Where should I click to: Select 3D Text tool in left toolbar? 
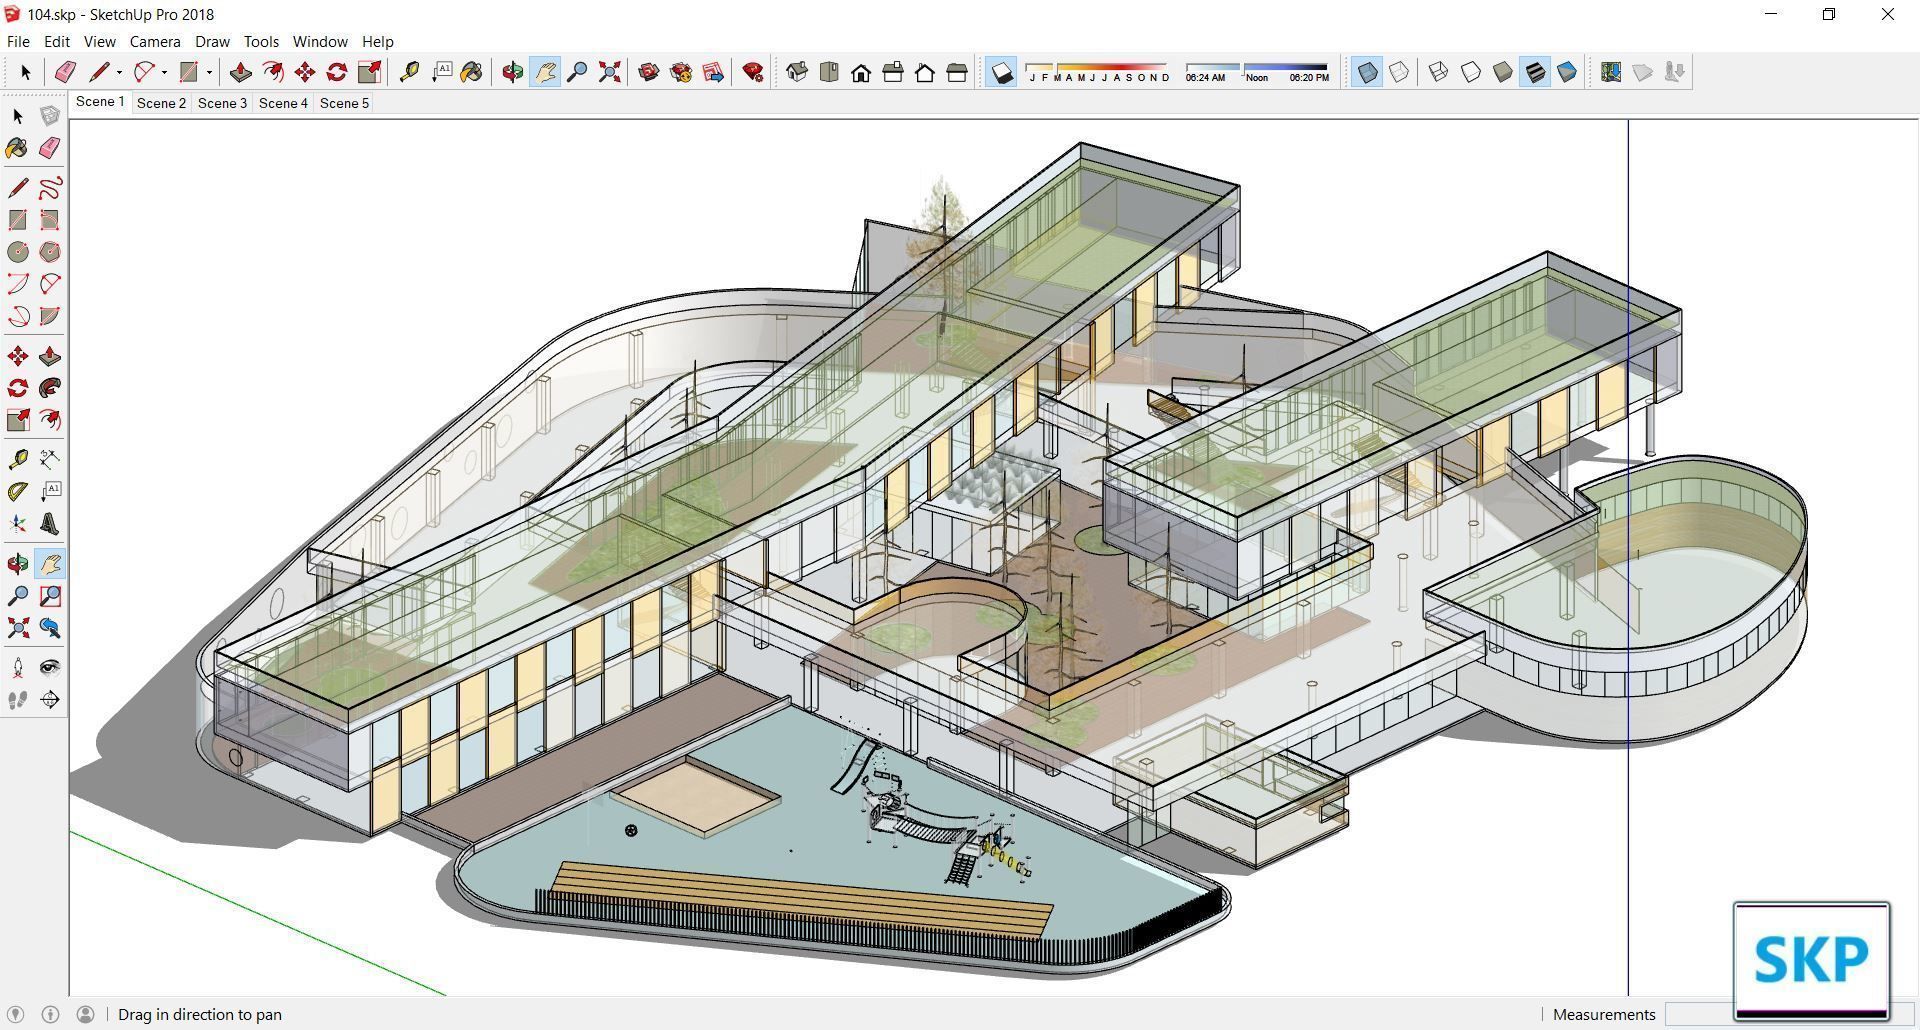pos(50,523)
